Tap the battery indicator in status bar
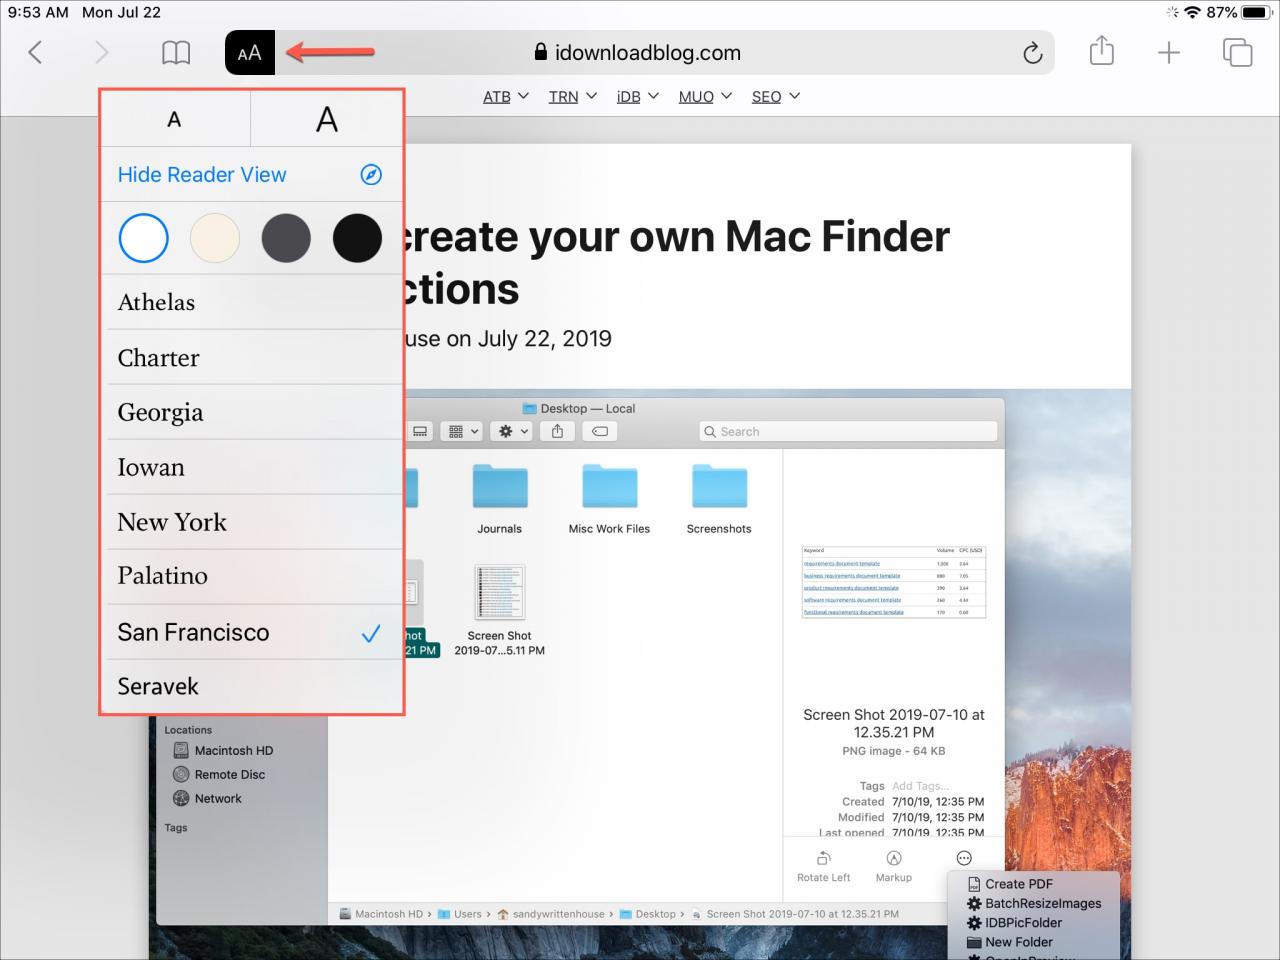Viewport: 1280px width, 960px height. [1256, 13]
